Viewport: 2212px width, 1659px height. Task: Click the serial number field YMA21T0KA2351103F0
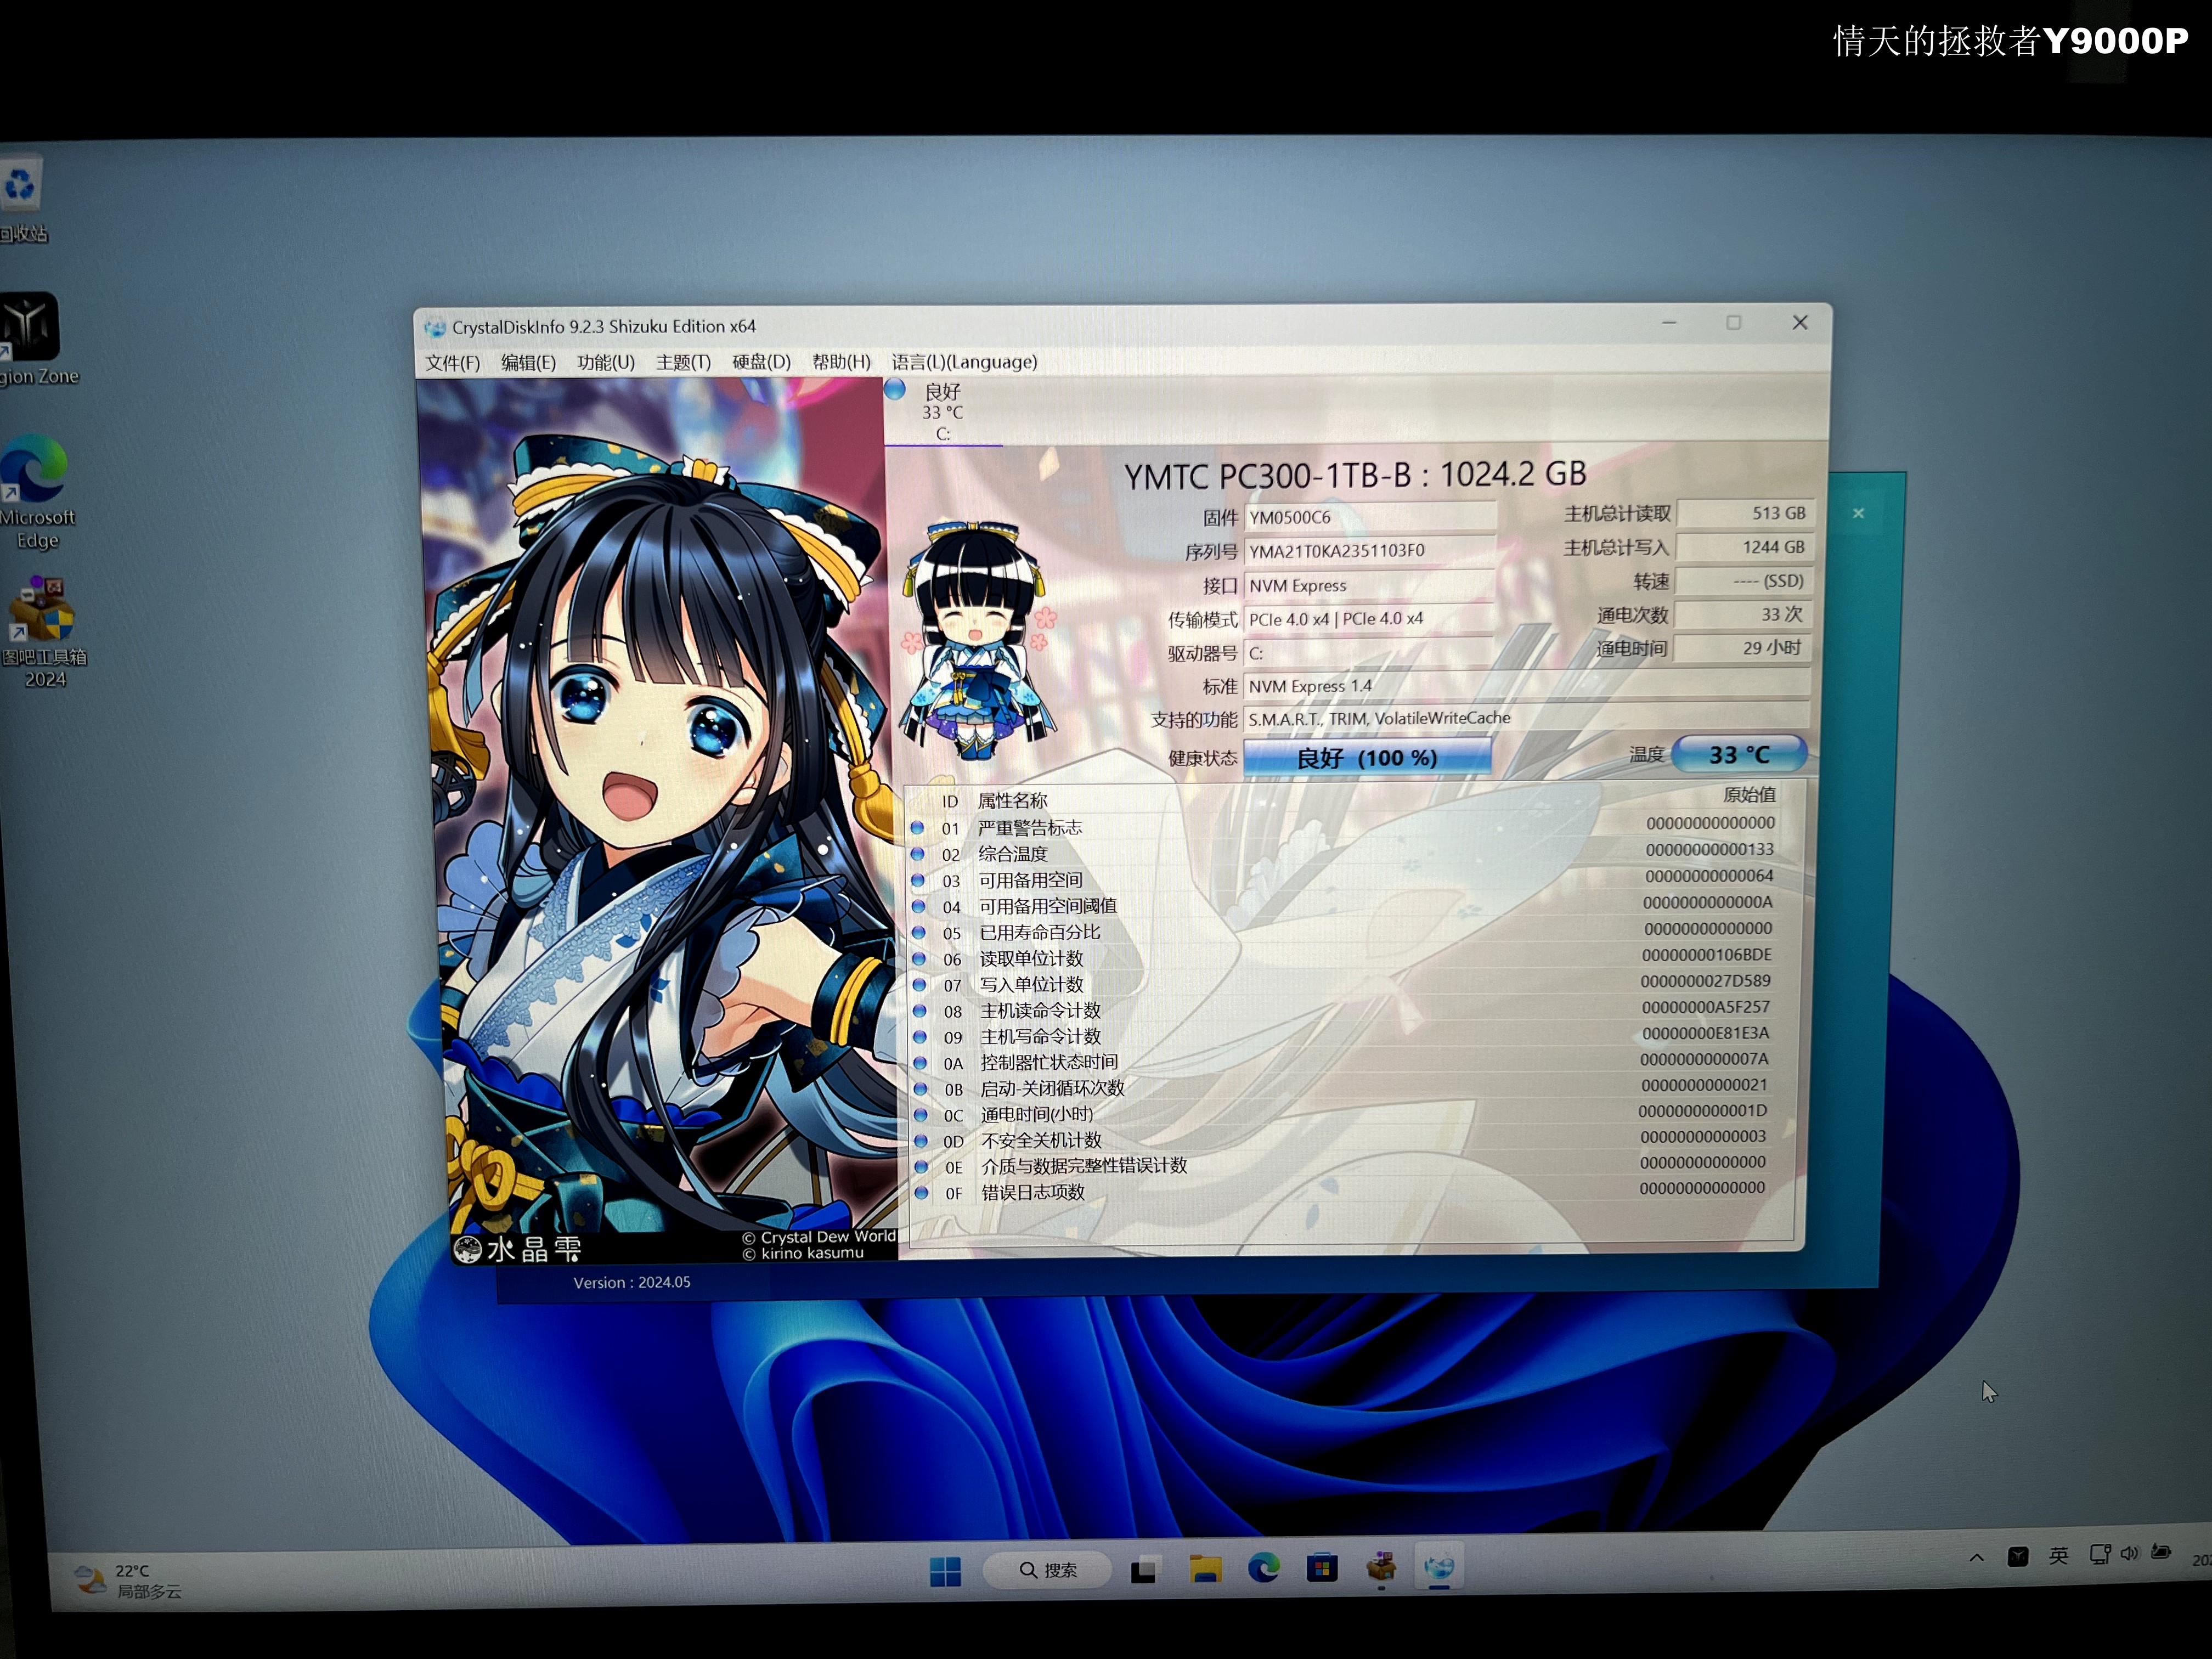coord(1370,551)
